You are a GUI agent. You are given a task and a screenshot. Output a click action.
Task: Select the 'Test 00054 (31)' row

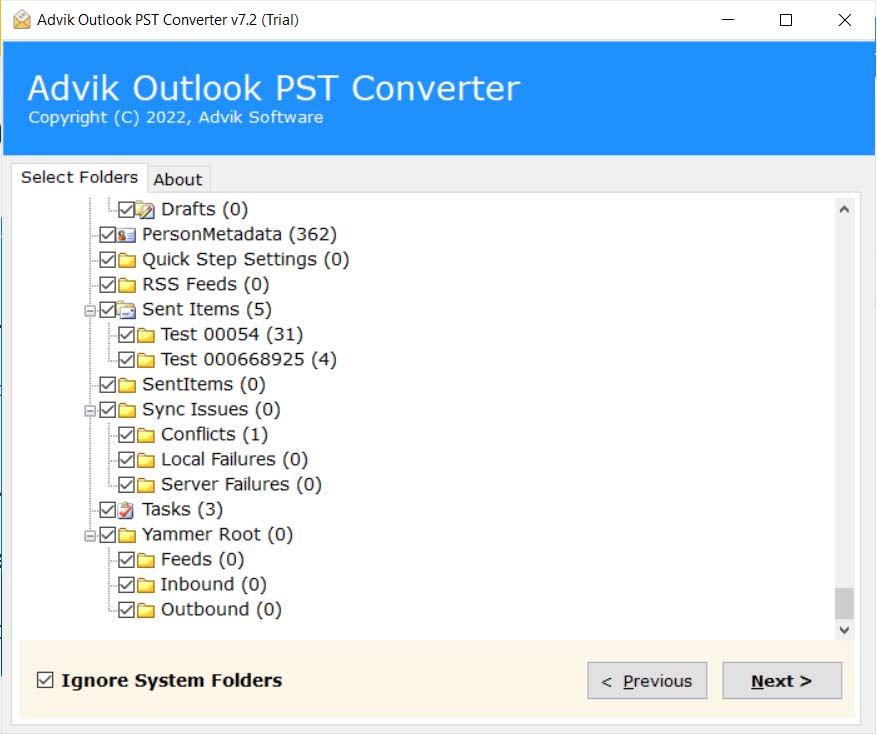(x=232, y=335)
